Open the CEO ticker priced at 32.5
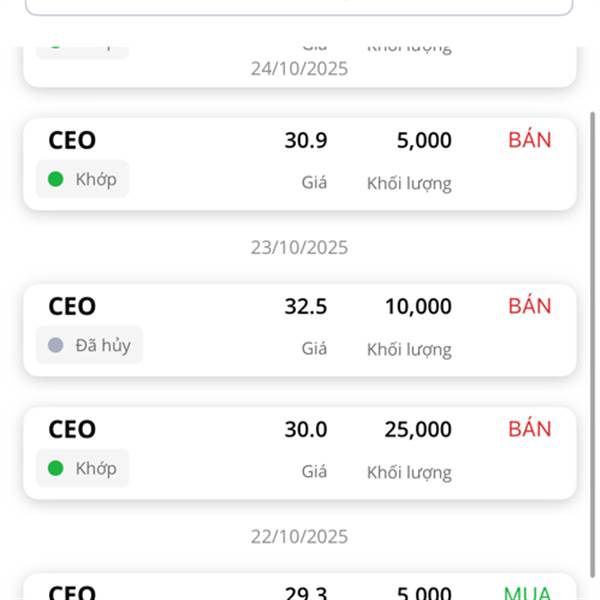Screen dimensions: 600x600 click(x=72, y=307)
